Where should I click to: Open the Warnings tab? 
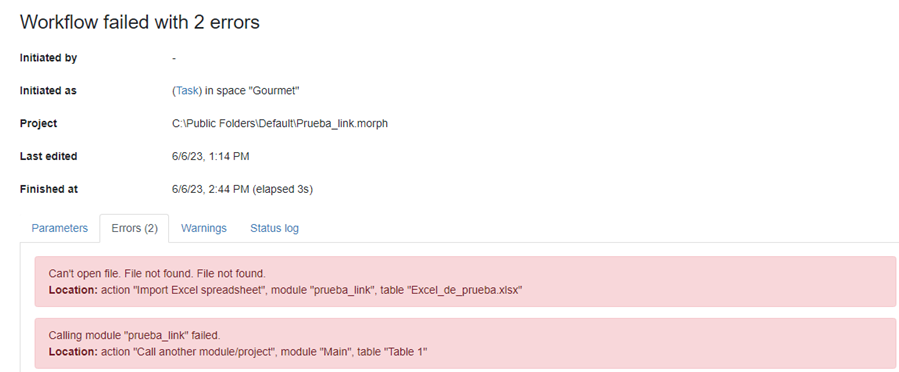(204, 228)
